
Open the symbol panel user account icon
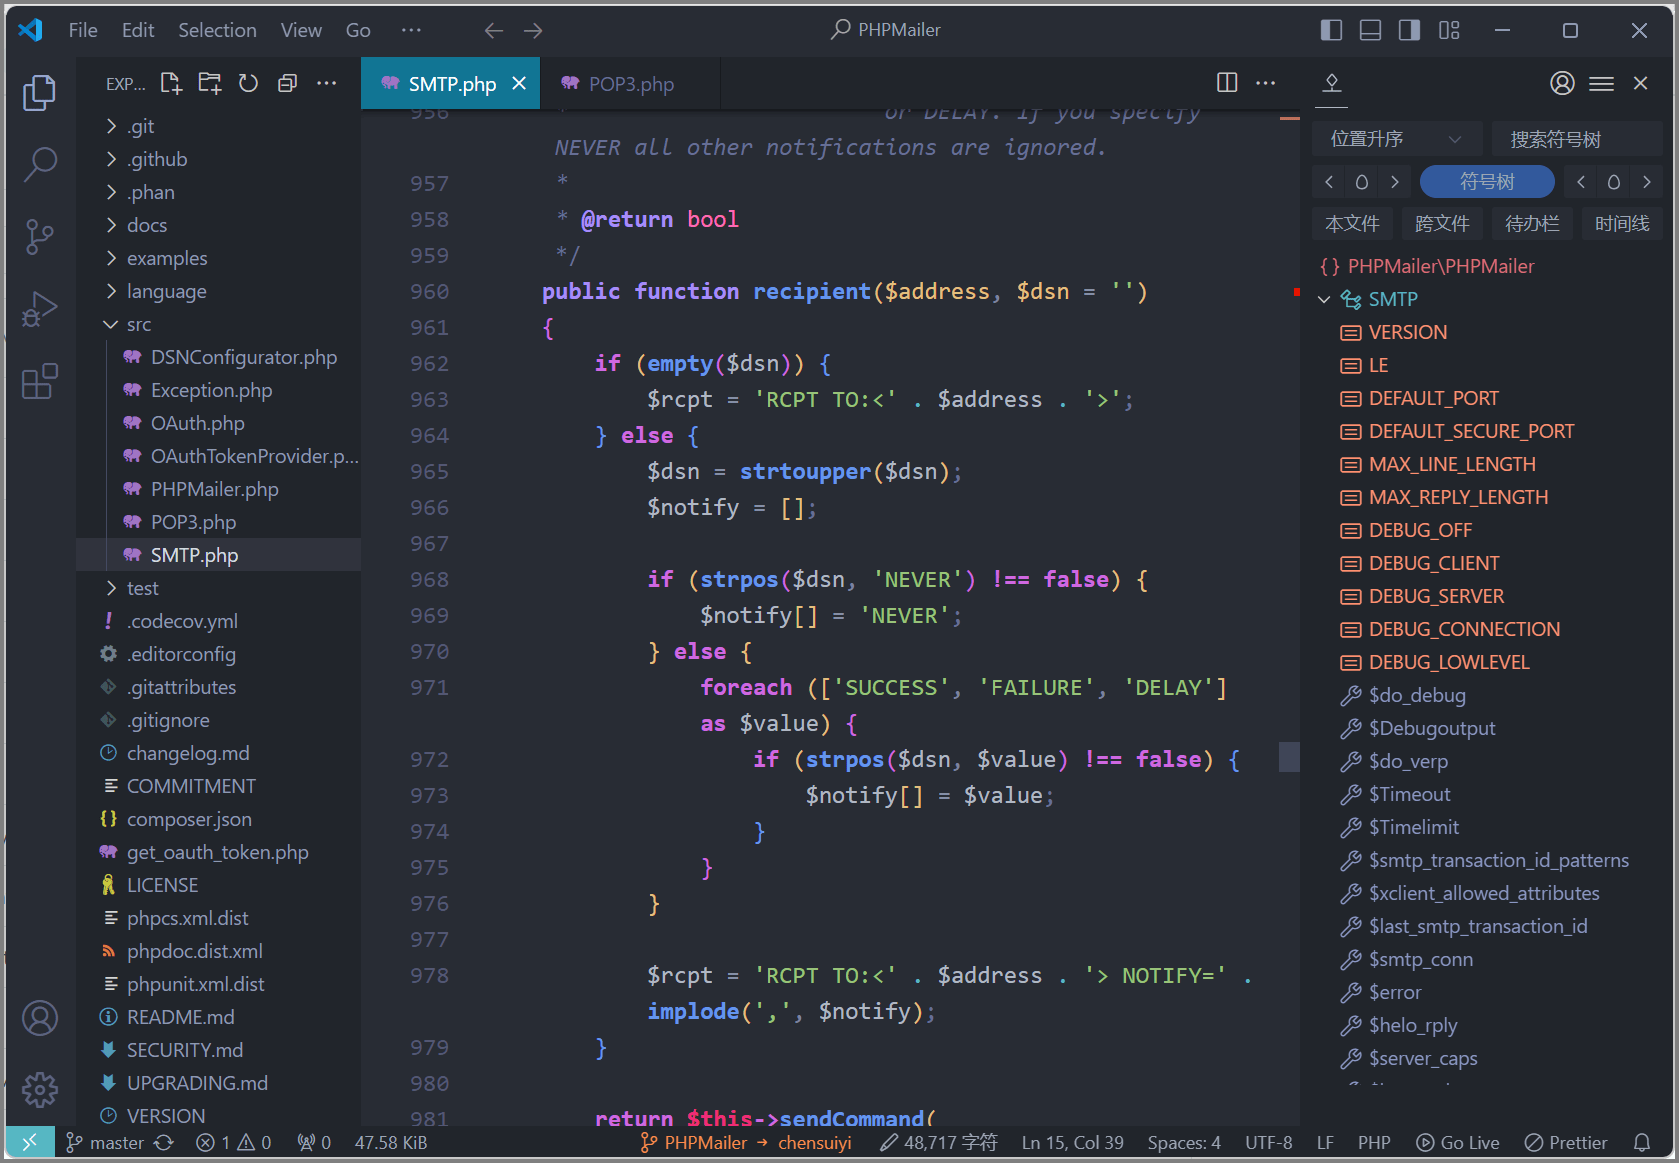click(x=1562, y=83)
